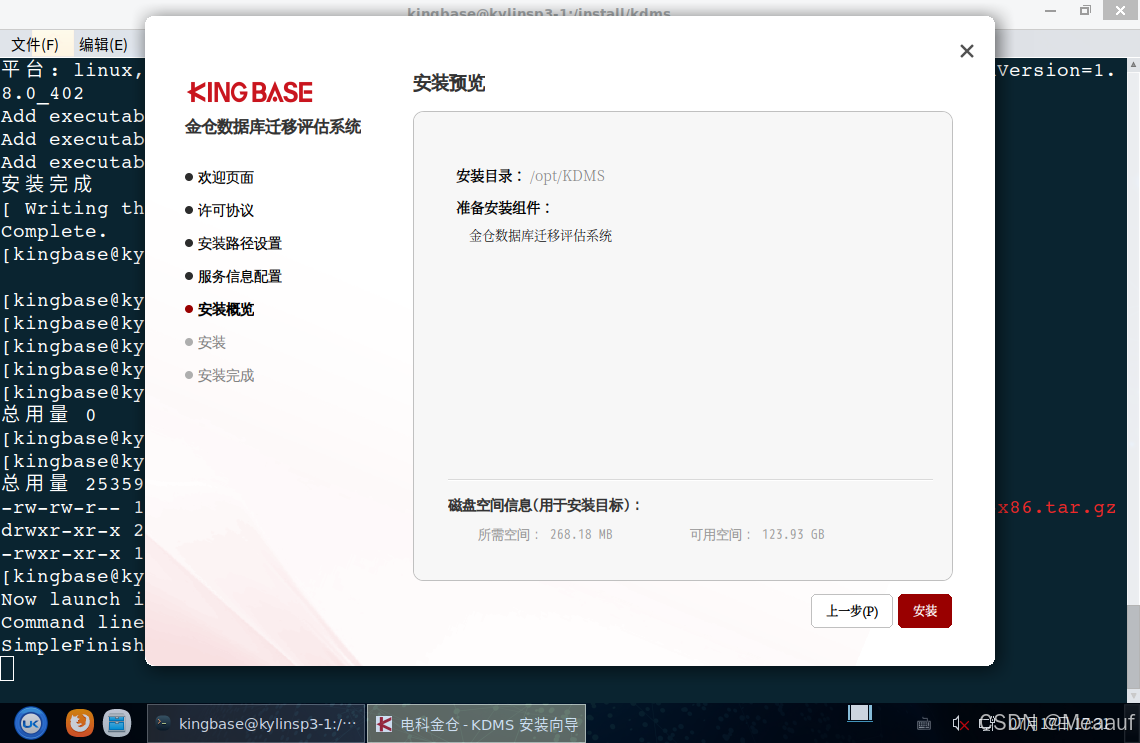Screen dimensions: 1140x743
Task: Go back with 上一步(P) button
Action: click(851, 611)
